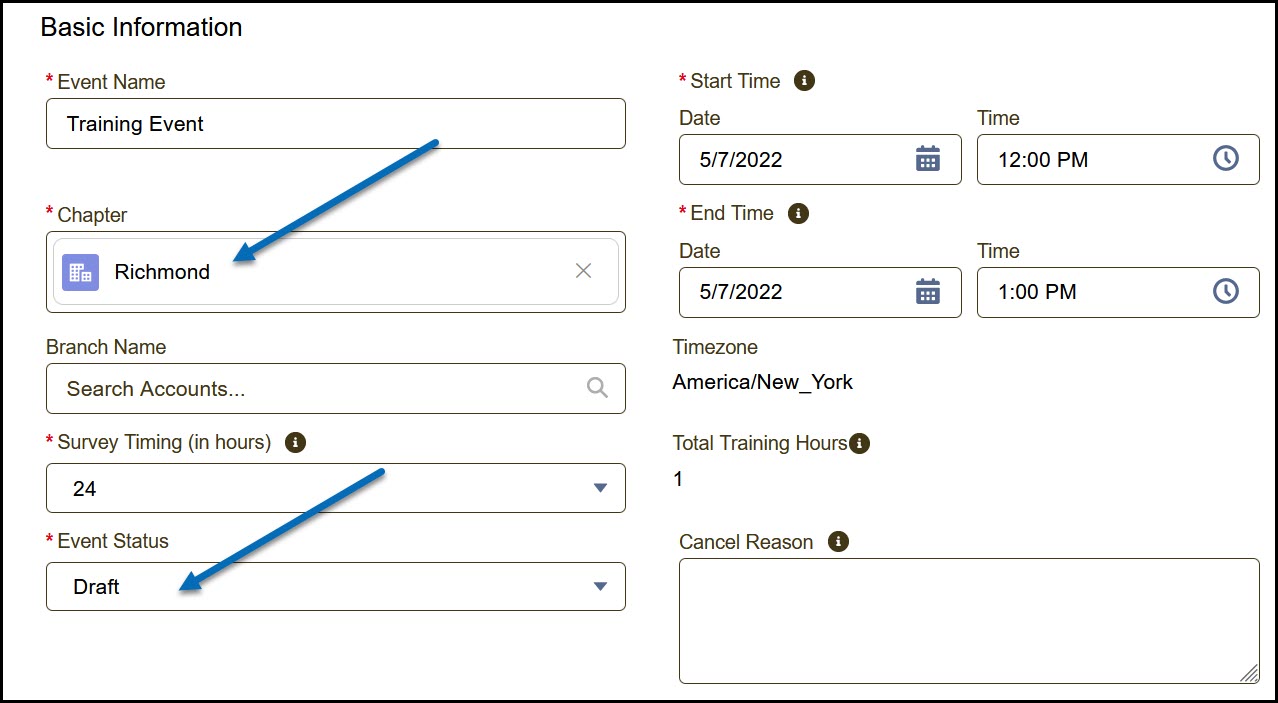Show the Start Time info tooltip
The image size is (1278, 703).
804,81
